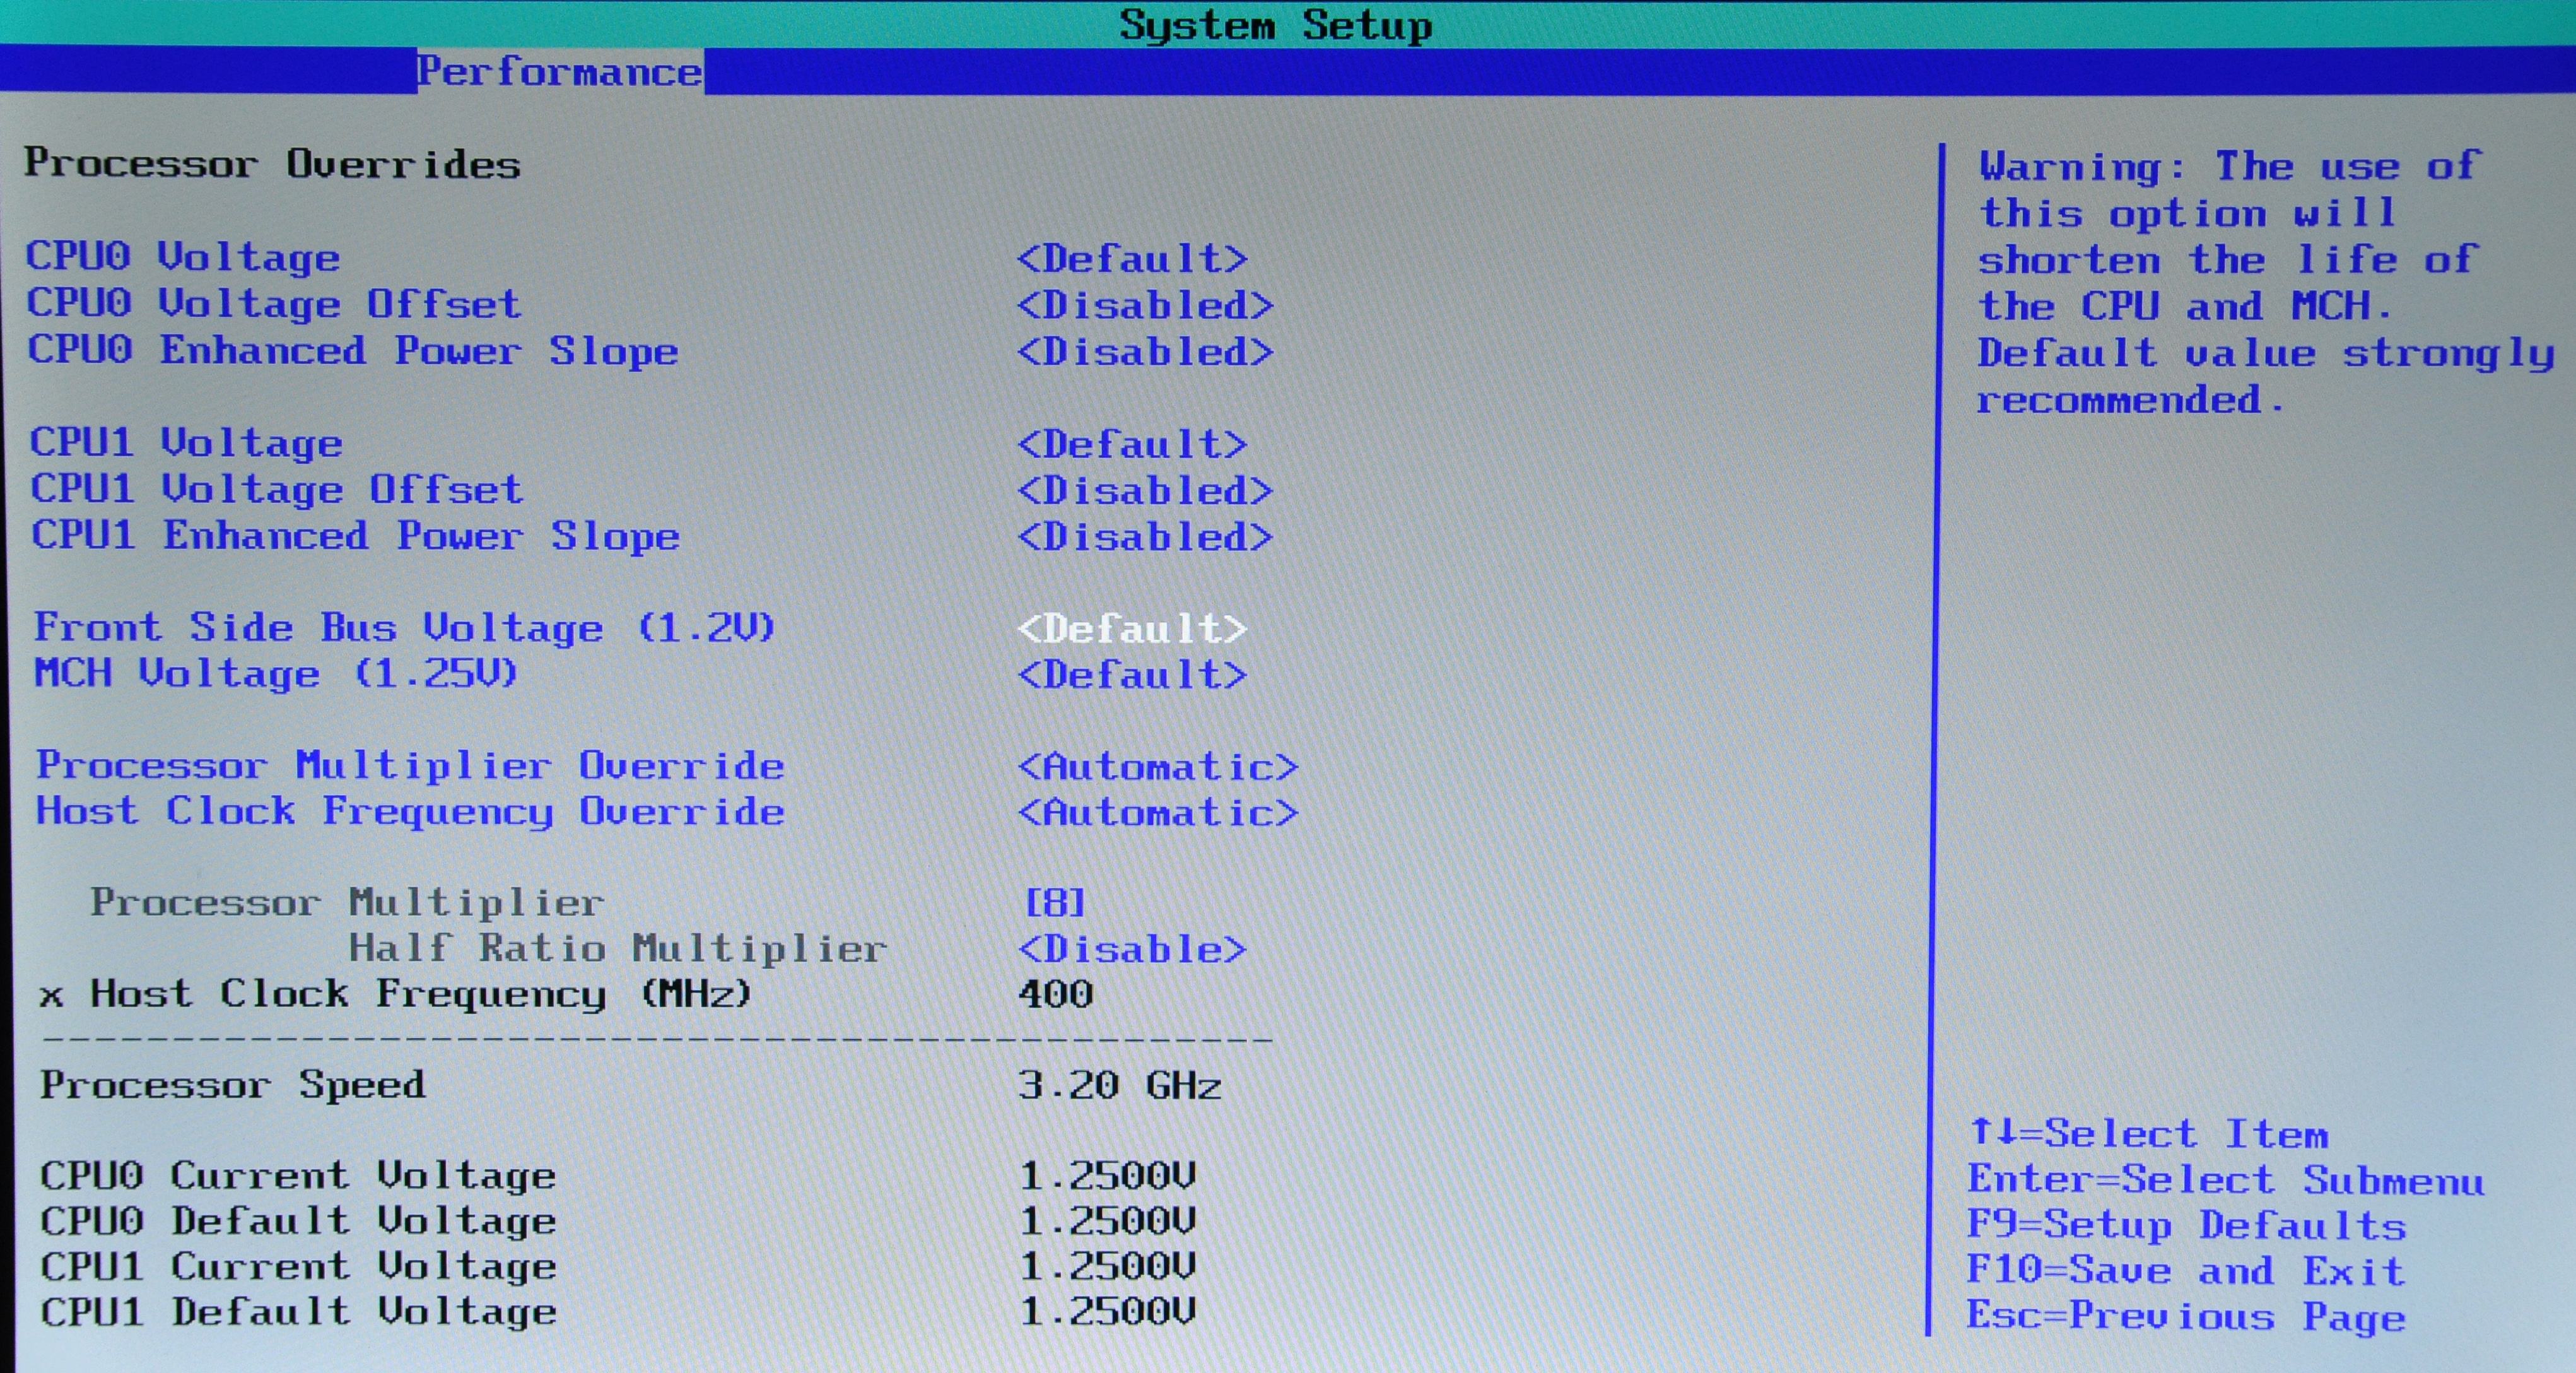Change Processor Multiplier Override Automatic value

[x=1157, y=767]
